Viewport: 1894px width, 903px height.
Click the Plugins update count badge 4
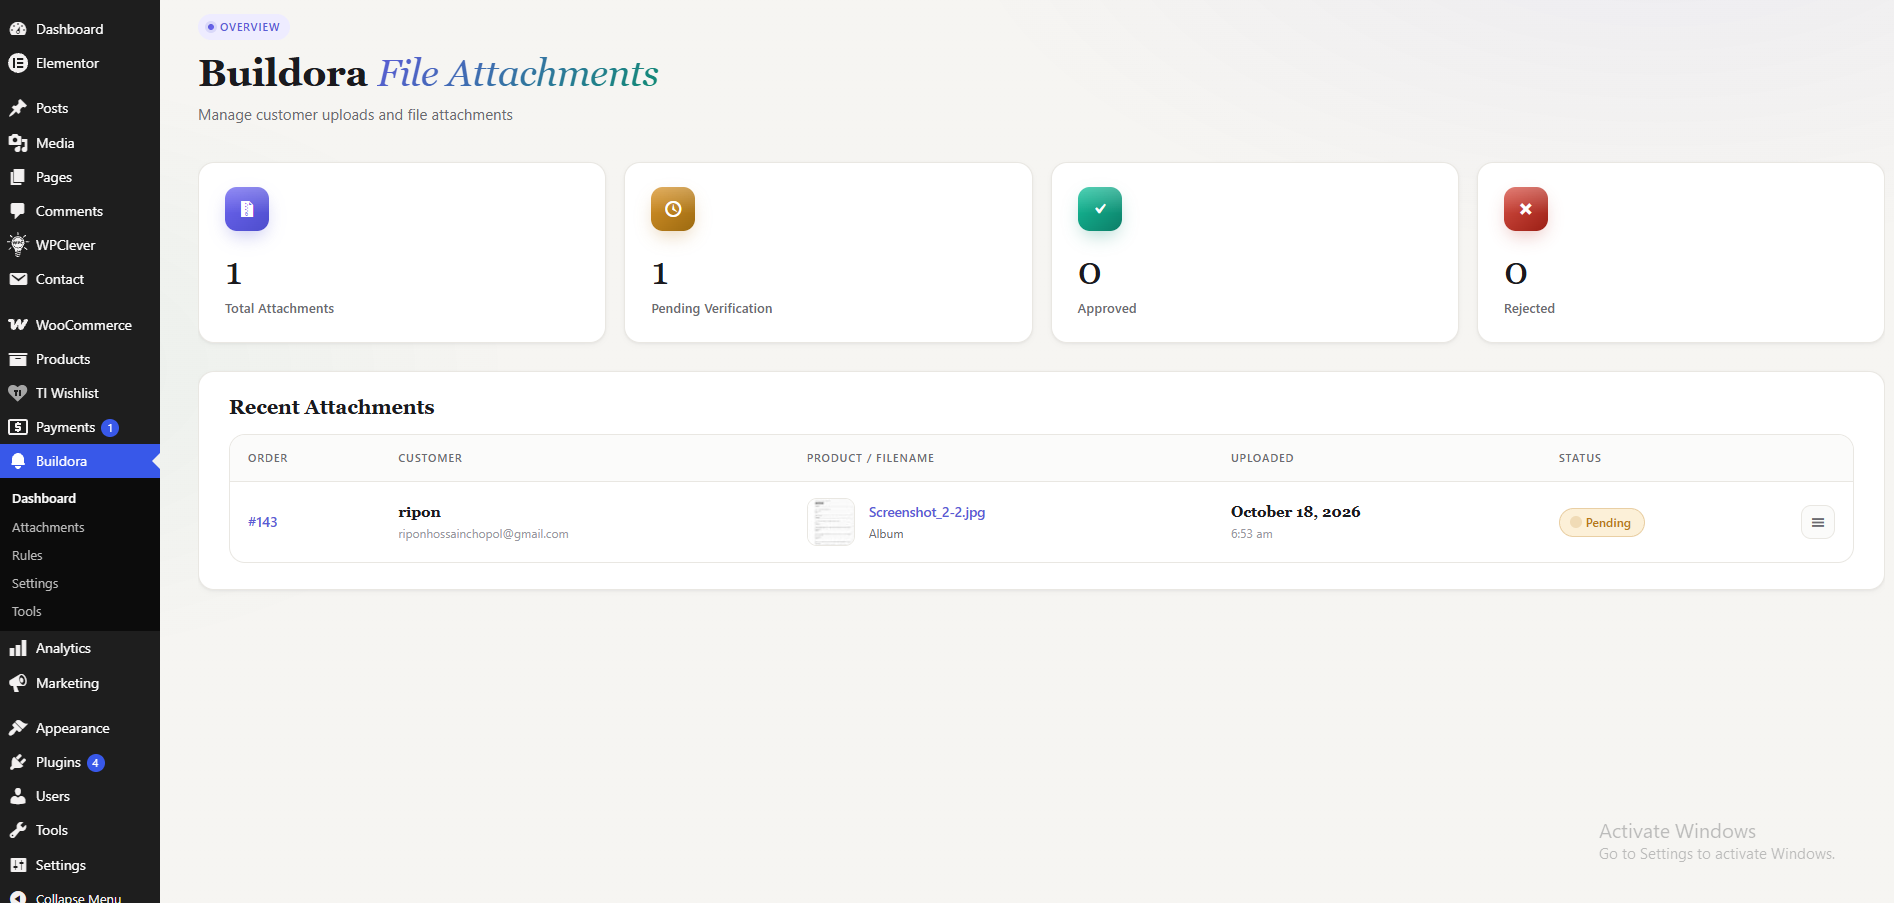tap(96, 763)
